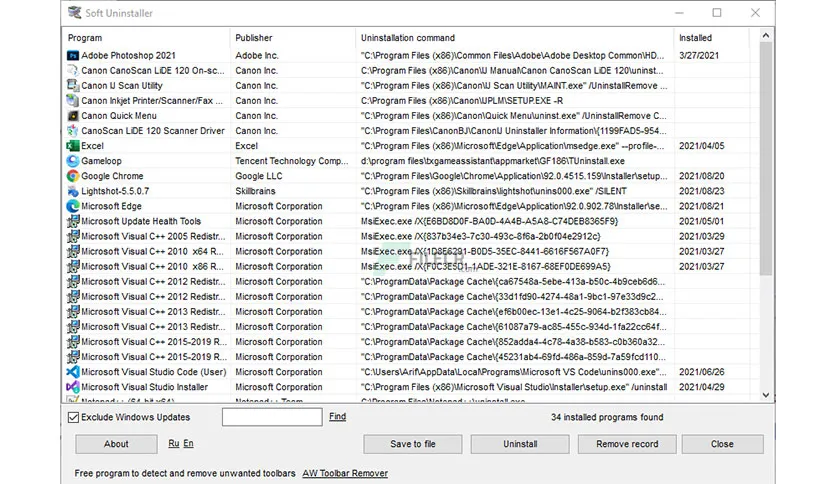Click the Save to file button

pyautogui.click(x=413, y=444)
